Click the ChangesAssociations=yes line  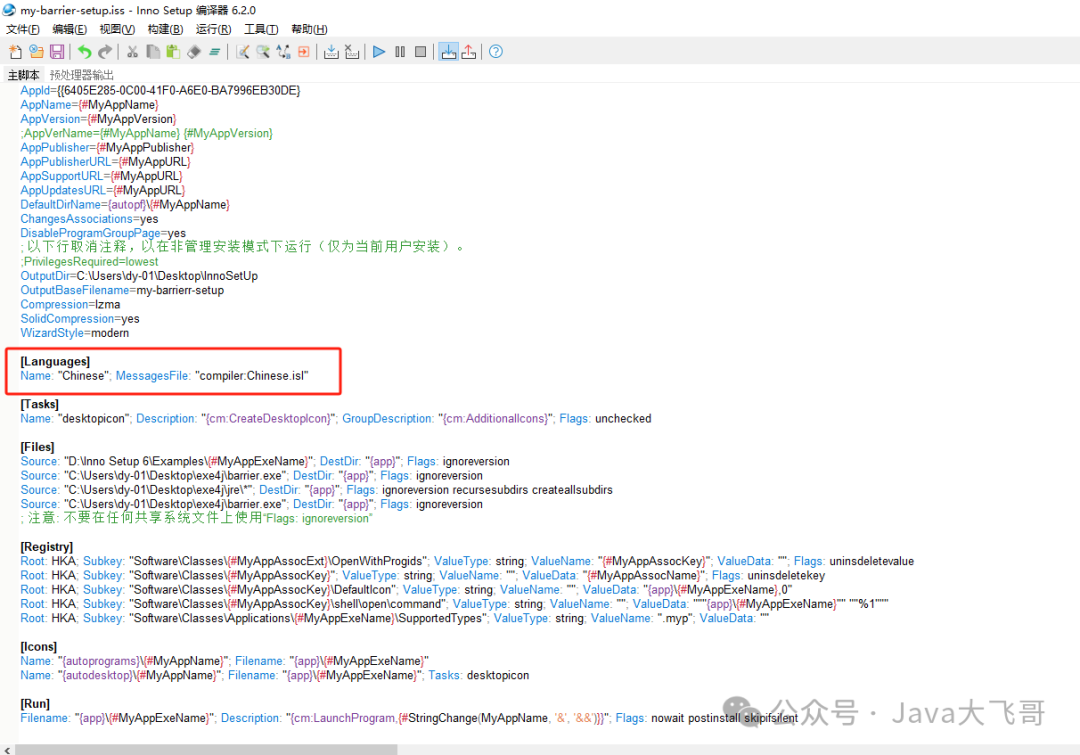(x=90, y=218)
